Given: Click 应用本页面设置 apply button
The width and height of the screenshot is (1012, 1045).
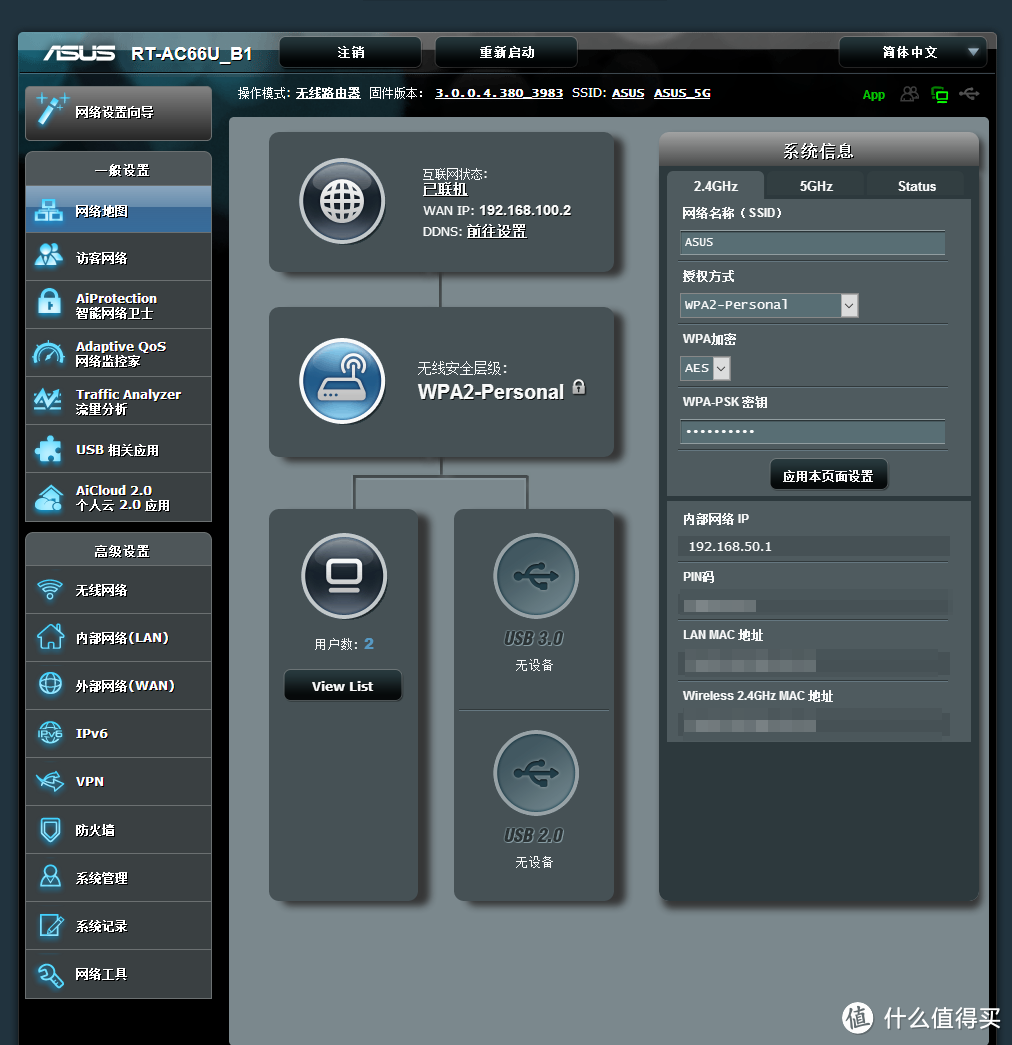Looking at the screenshot, I should (828, 476).
